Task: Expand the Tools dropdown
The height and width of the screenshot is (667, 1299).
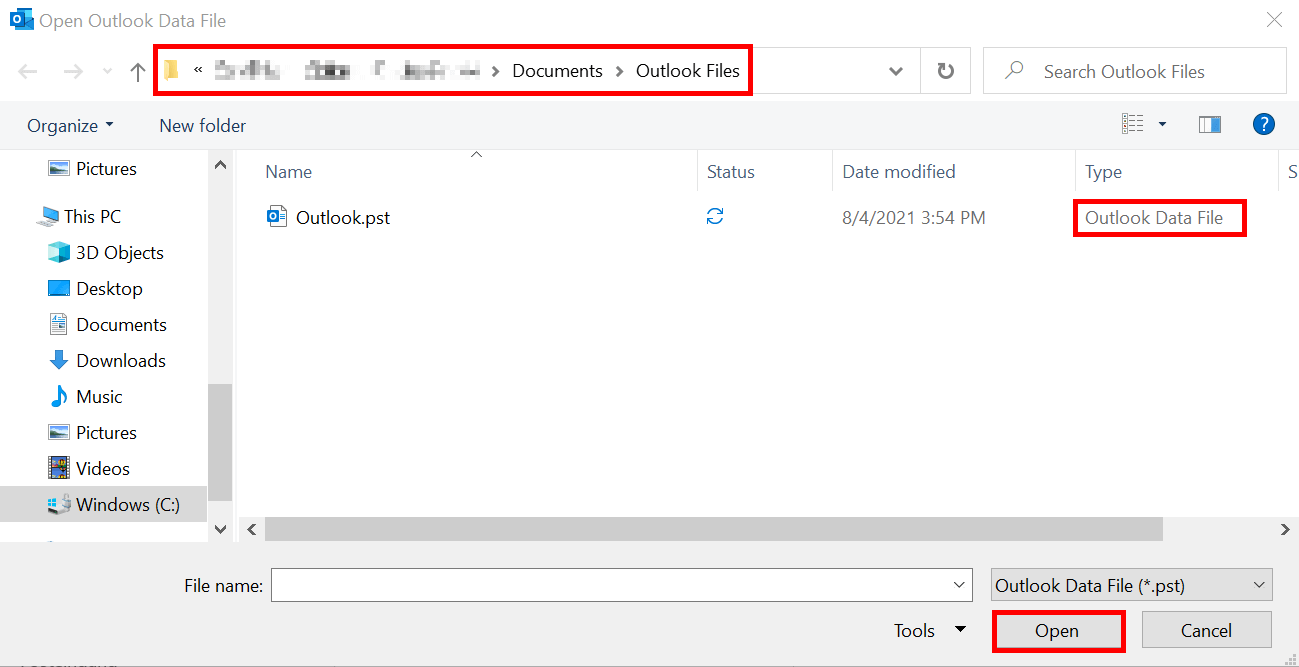Action: (930, 630)
